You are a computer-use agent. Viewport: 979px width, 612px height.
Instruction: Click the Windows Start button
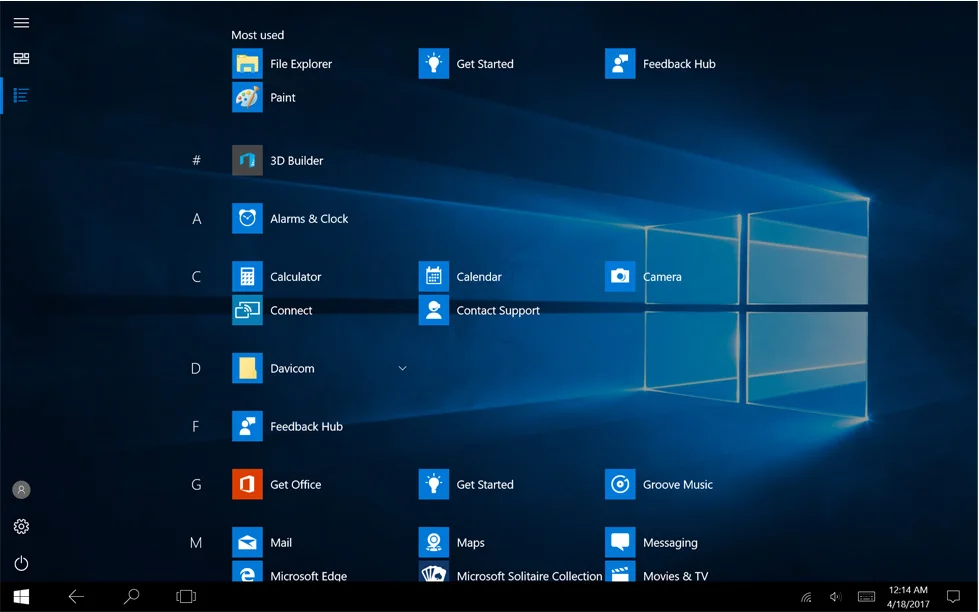(x=21, y=597)
